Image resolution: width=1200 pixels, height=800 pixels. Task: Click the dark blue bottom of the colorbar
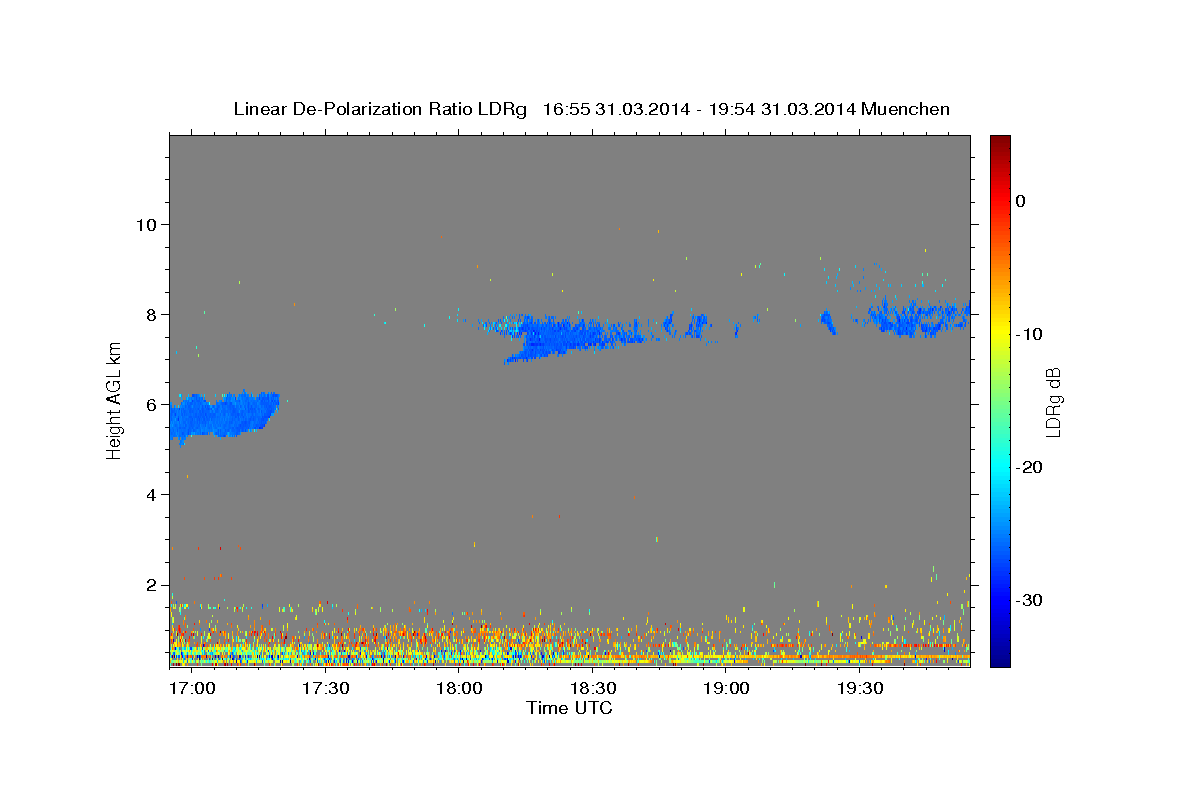point(999,656)
